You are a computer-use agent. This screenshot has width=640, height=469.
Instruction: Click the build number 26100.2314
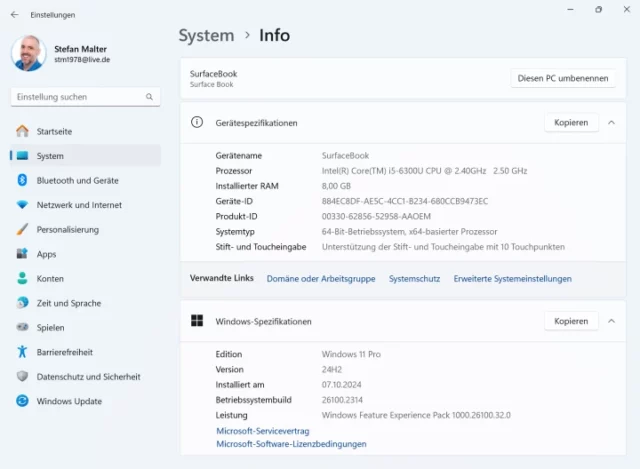tap(342, 400)
